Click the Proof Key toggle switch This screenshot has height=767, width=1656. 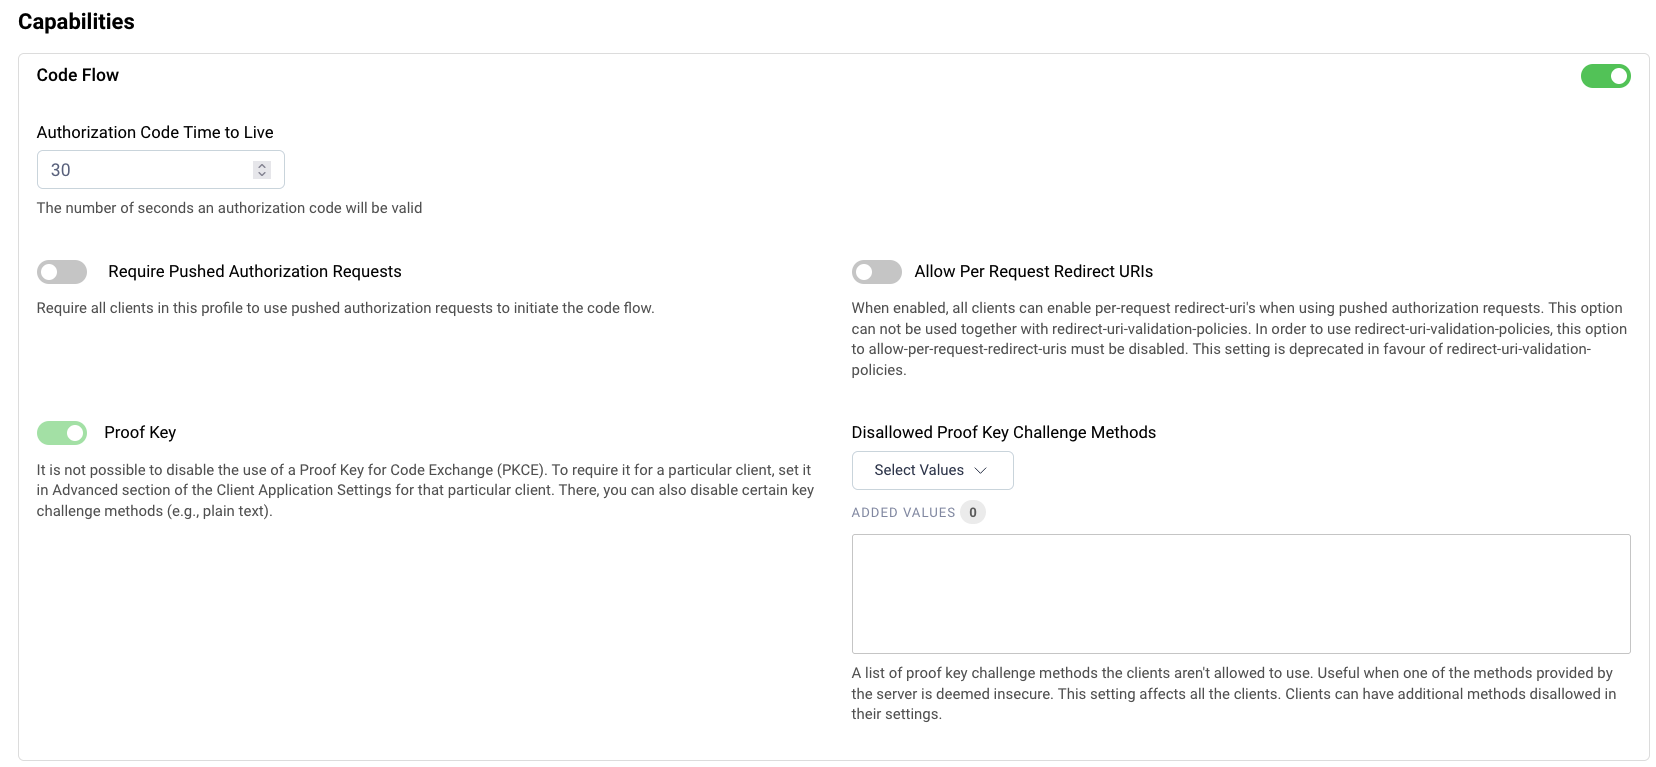pos(62,433)
